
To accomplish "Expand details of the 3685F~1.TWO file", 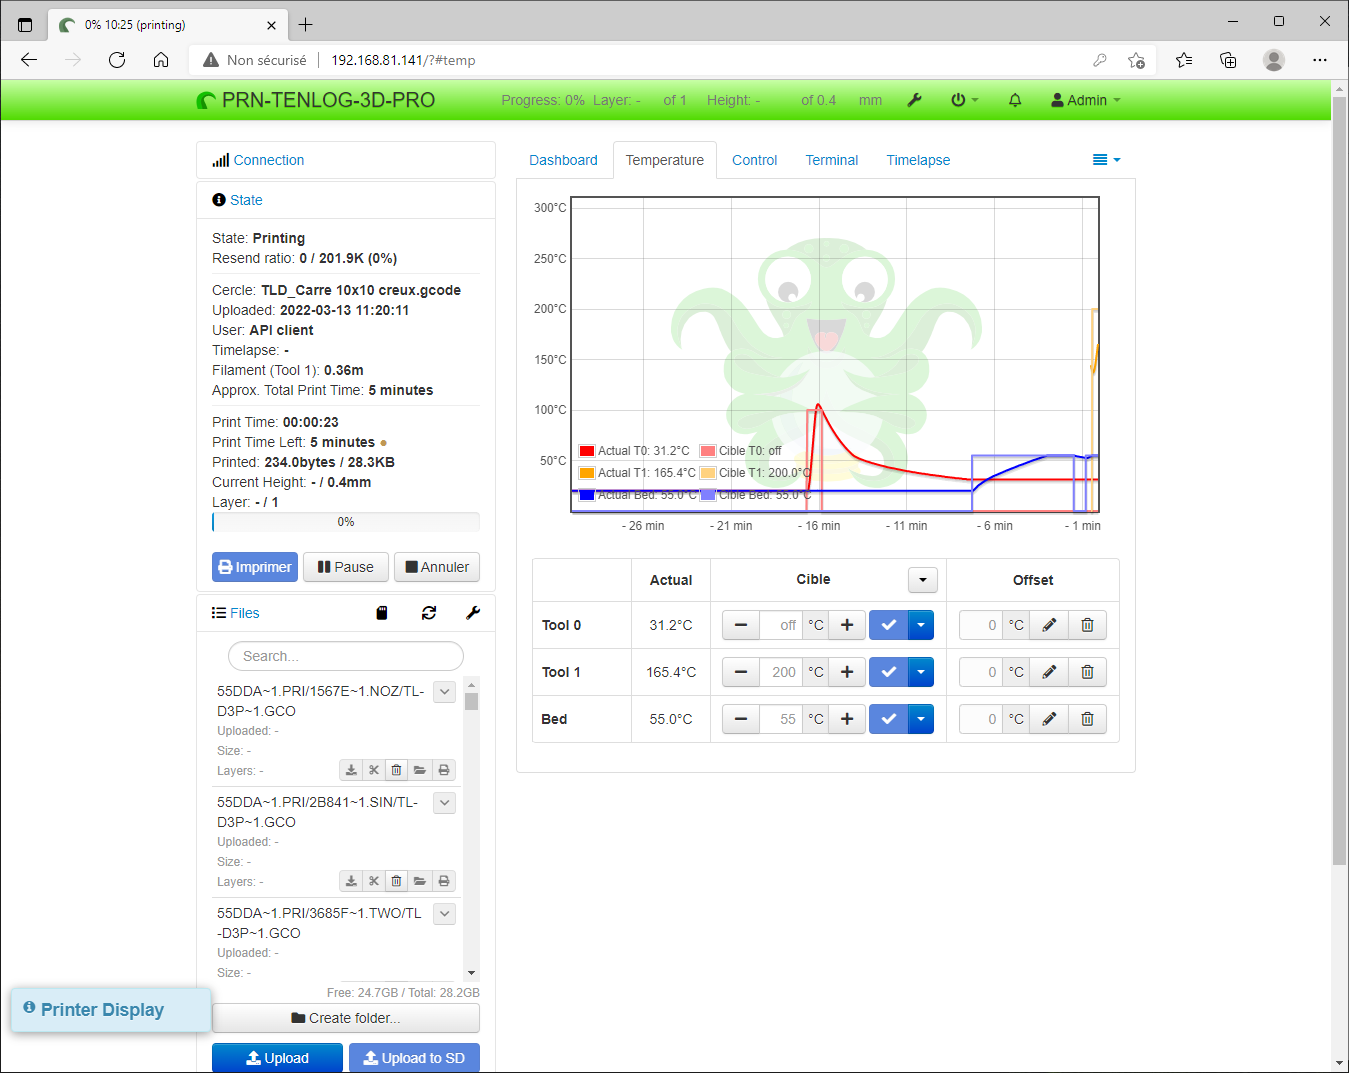I will tap(445, 913).
